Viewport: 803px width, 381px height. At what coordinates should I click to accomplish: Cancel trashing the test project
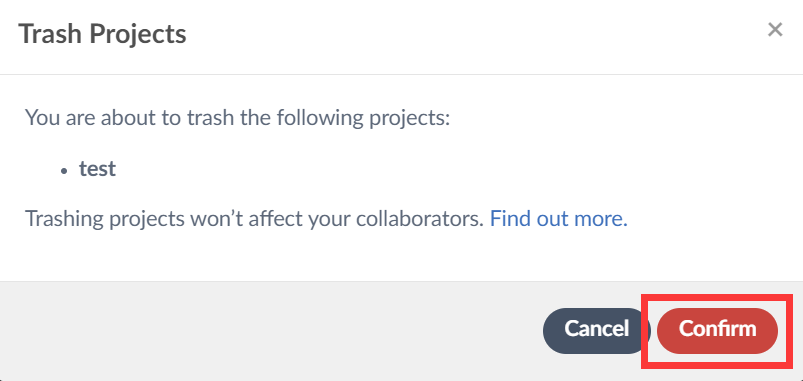596,330
